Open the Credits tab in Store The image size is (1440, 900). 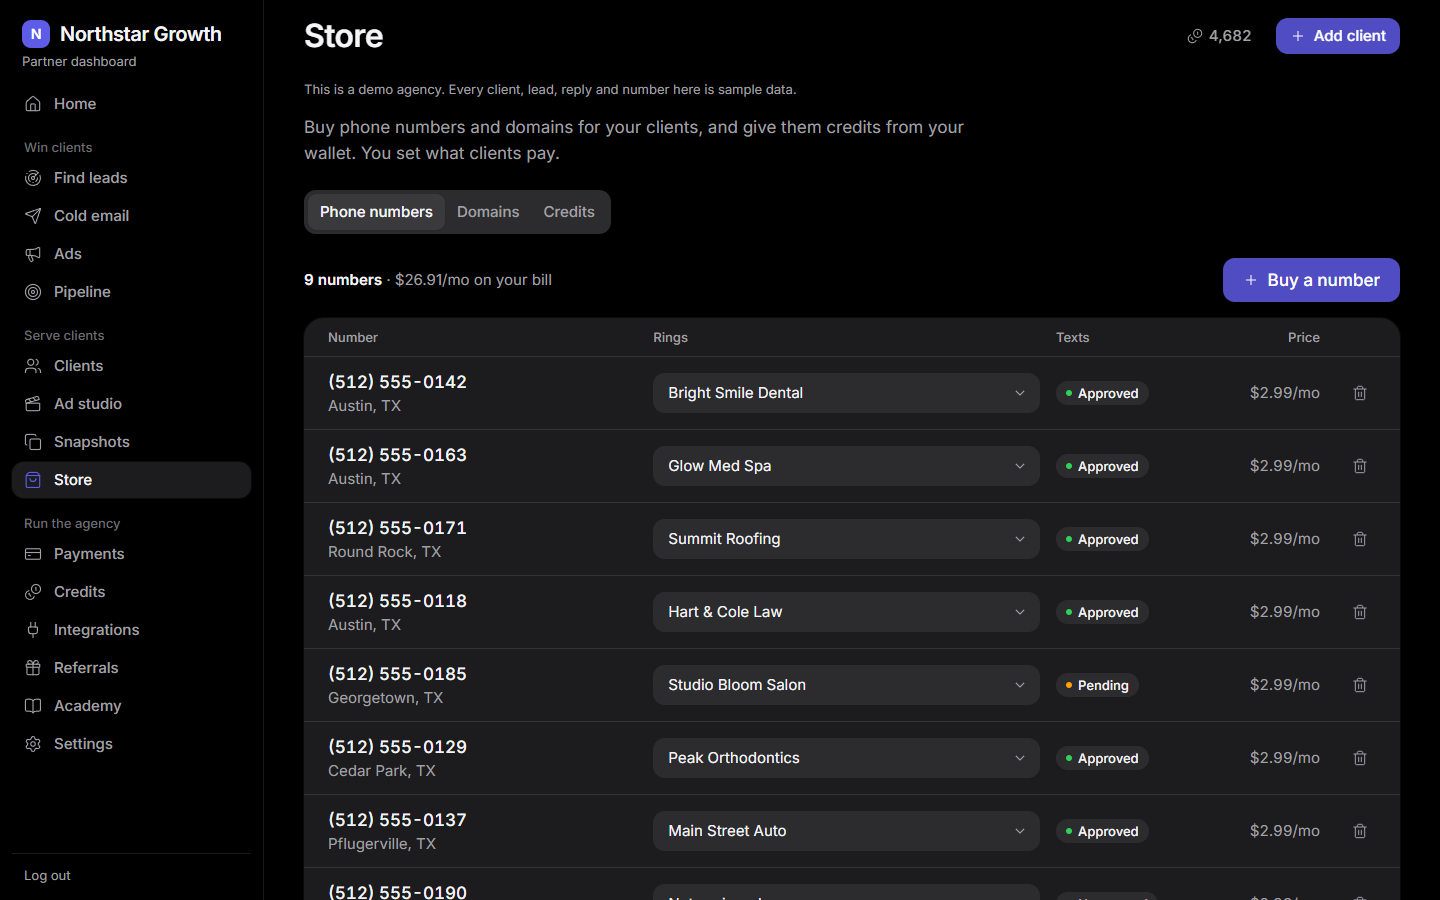[569, 212]
